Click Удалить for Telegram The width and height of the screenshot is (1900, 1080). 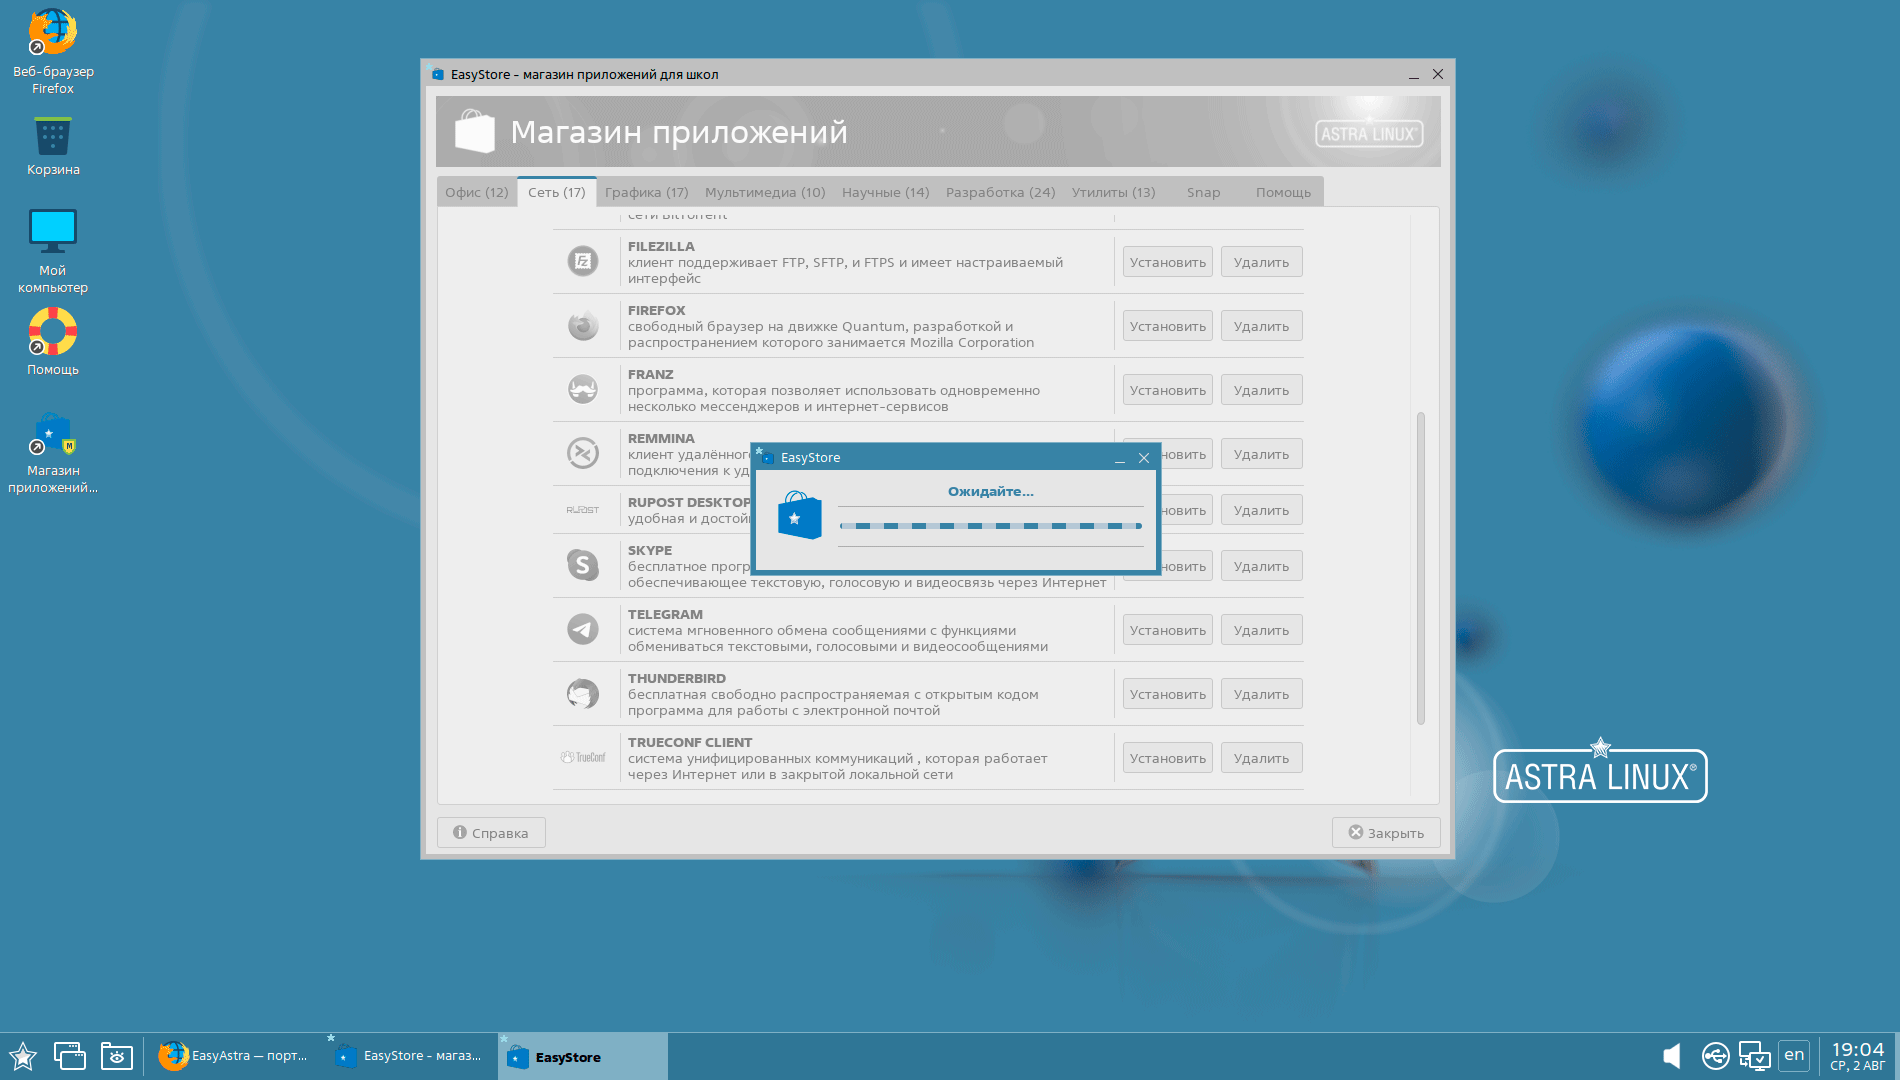tap(1262, 630)
